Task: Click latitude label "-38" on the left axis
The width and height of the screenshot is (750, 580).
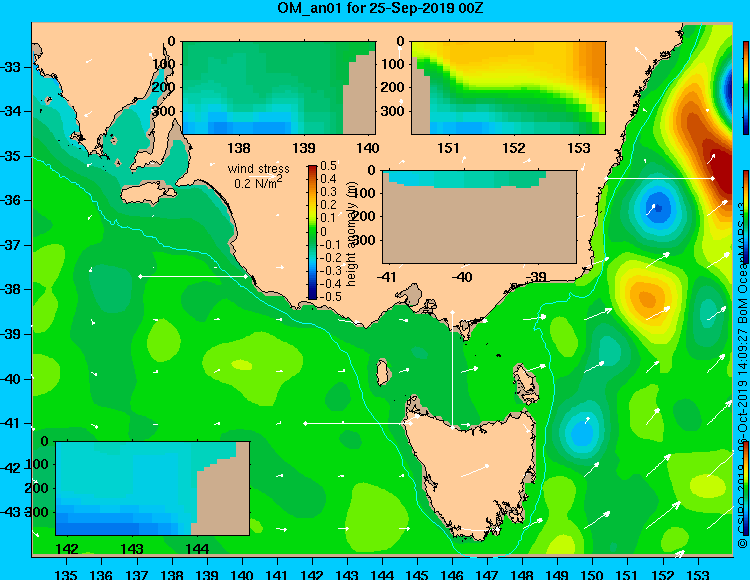Action: tap(11, 290)
